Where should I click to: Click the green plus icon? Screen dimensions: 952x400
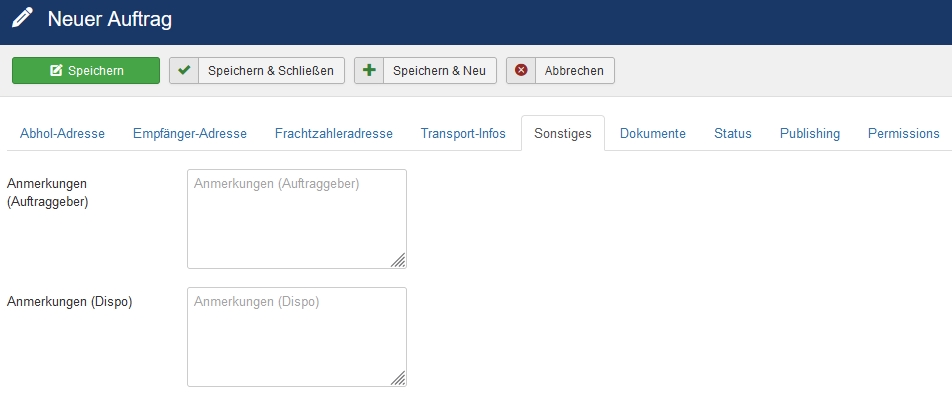pos(369,70)
